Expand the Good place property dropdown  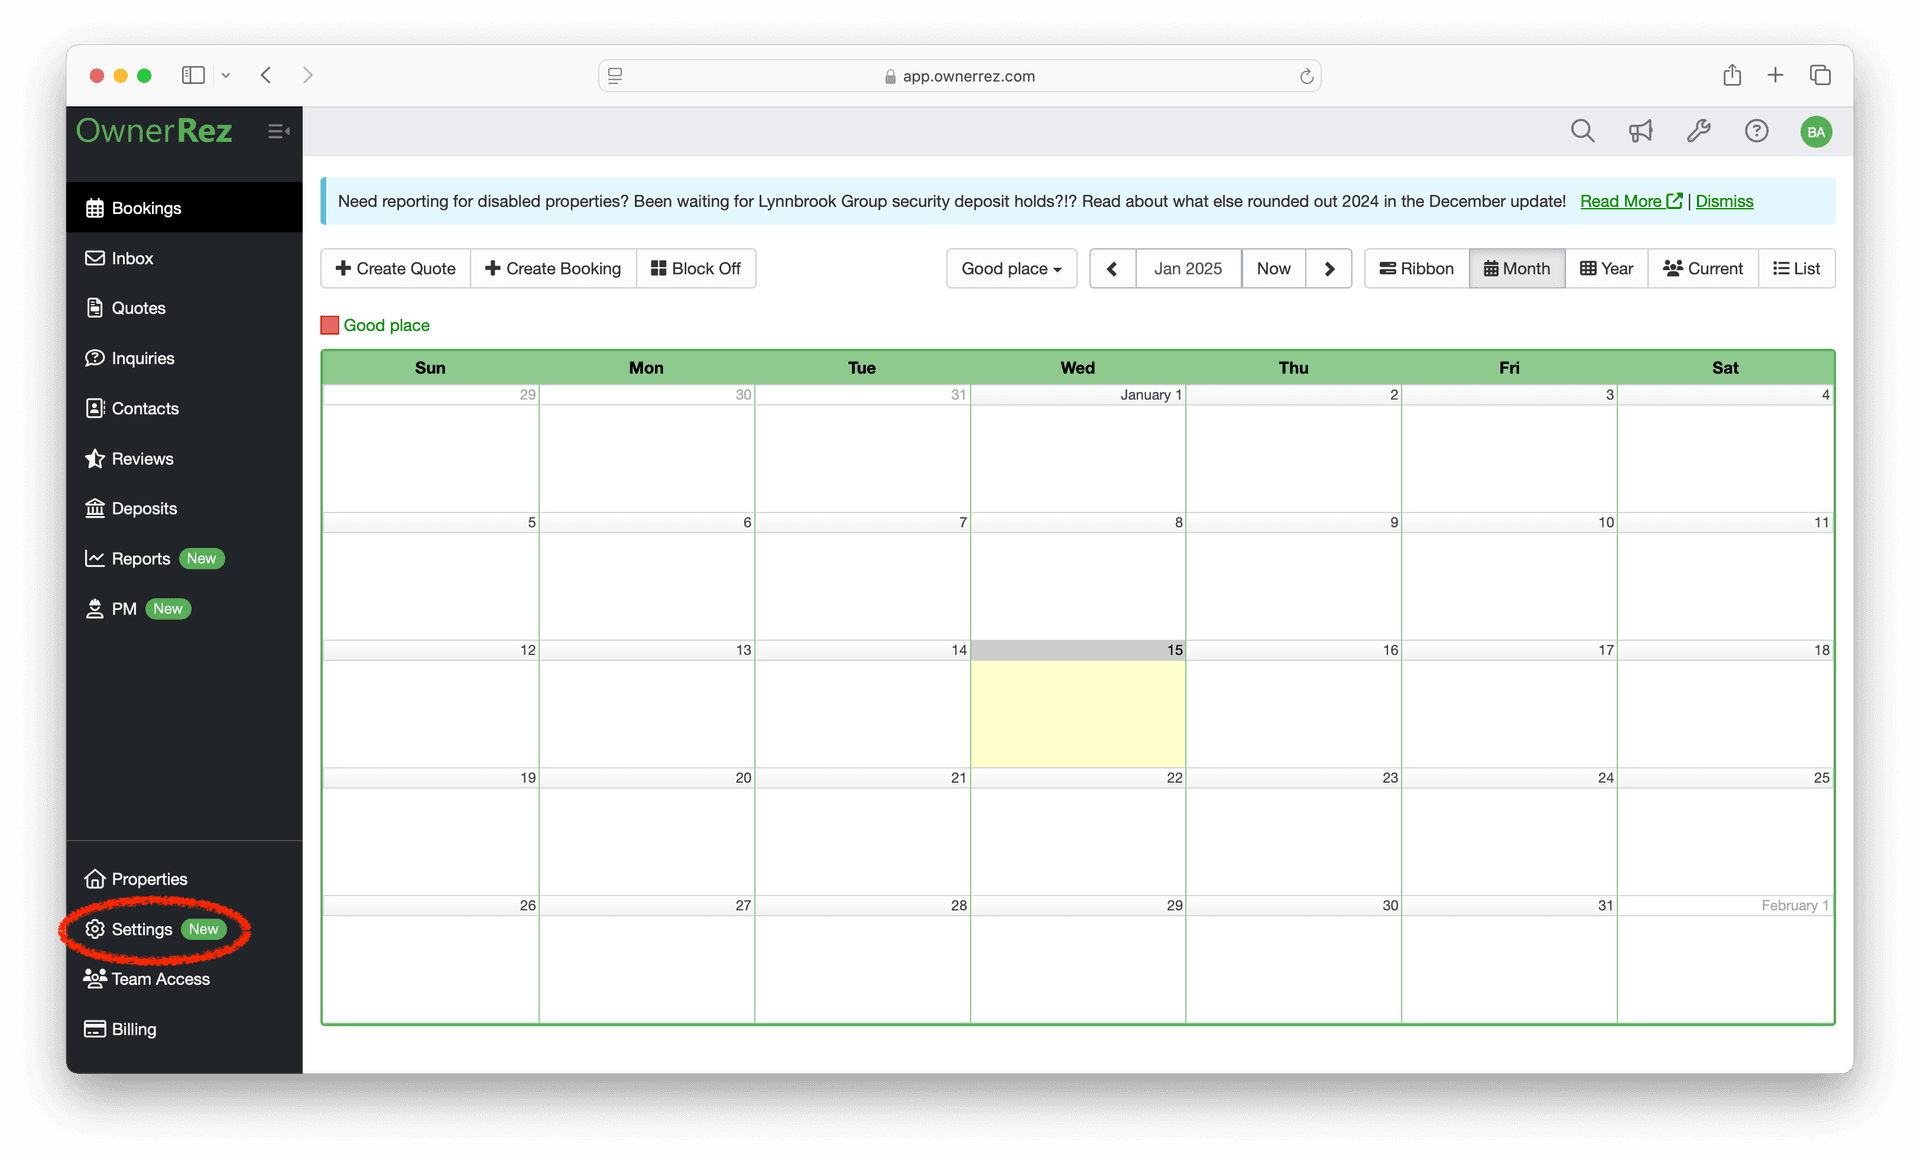tap(1011, 269)
